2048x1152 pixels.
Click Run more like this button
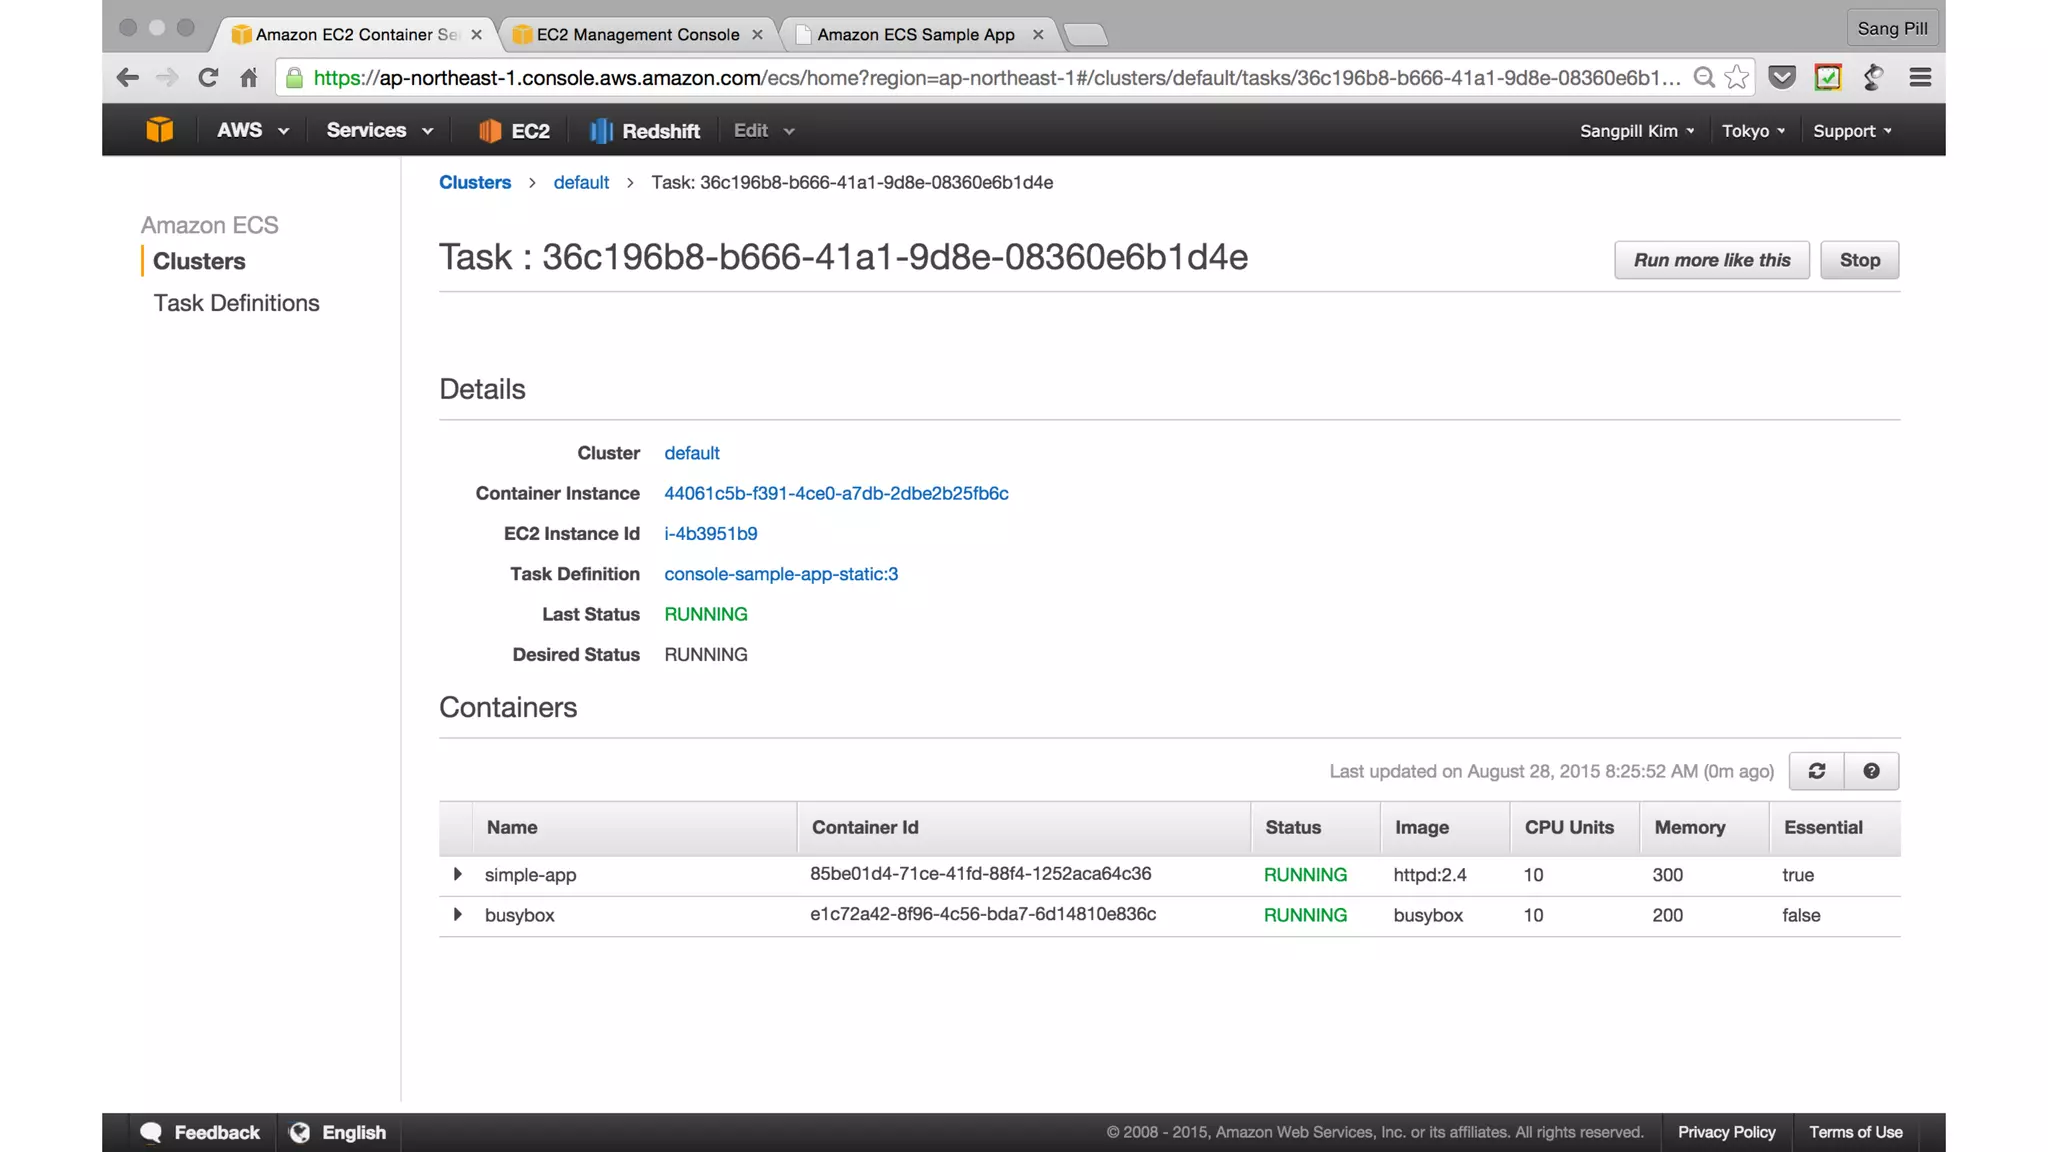[x=1711, y=260]
